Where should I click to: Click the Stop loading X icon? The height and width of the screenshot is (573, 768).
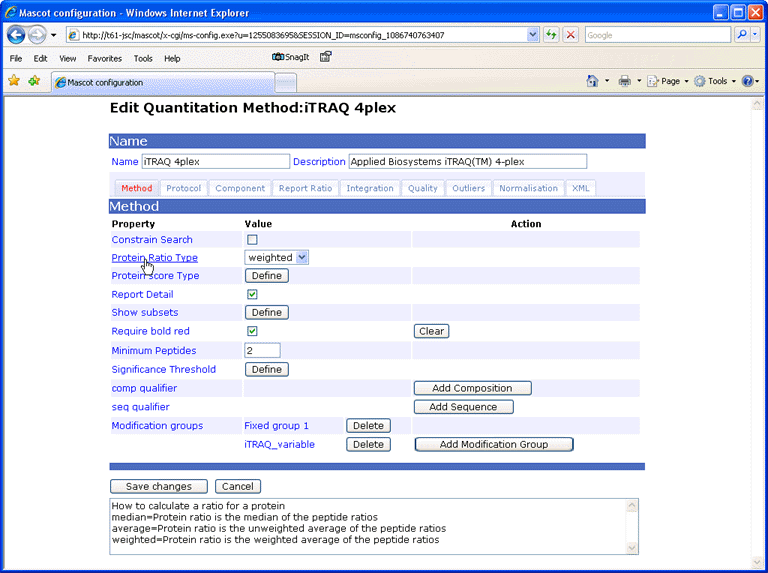click(571, 35)
